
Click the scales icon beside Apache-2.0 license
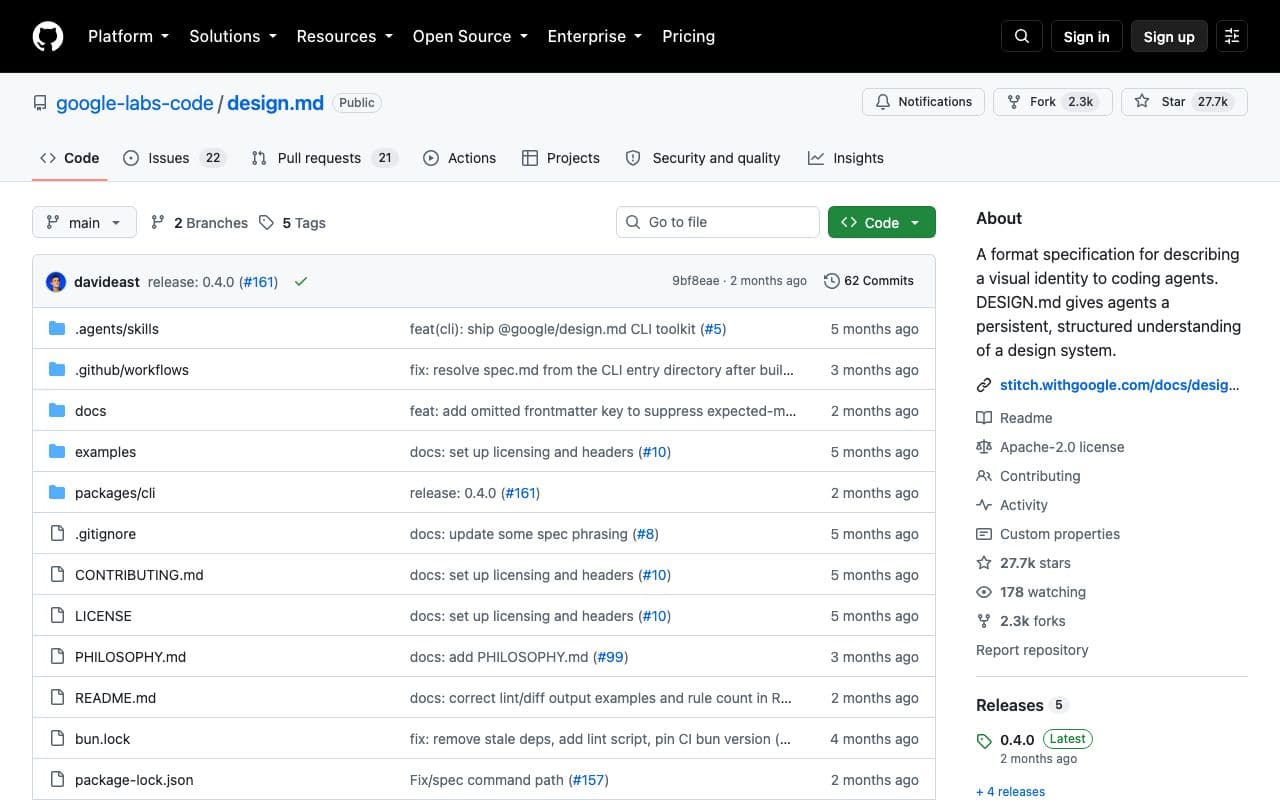click(x=984, y=447)
